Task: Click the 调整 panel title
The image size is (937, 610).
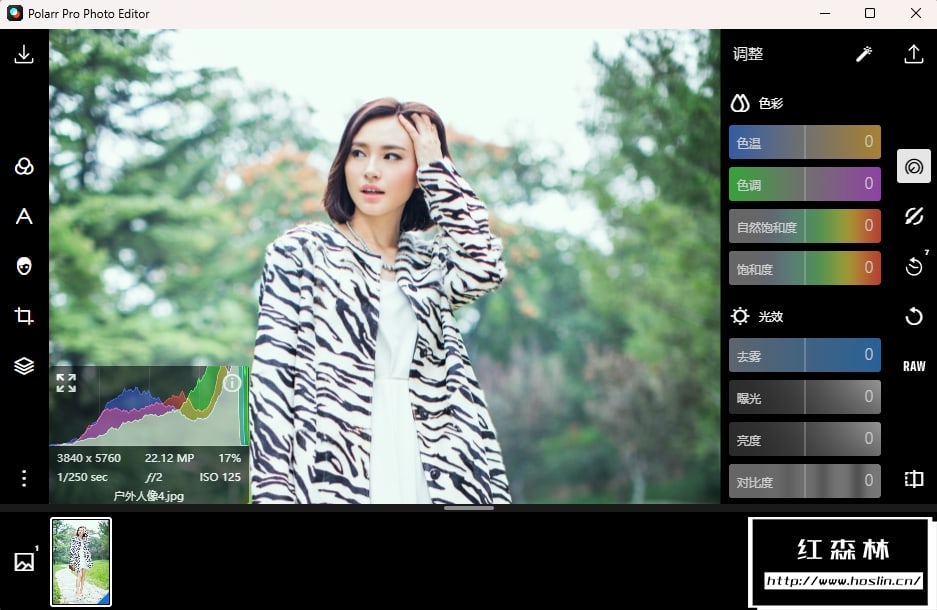Action: coord(748,54)
